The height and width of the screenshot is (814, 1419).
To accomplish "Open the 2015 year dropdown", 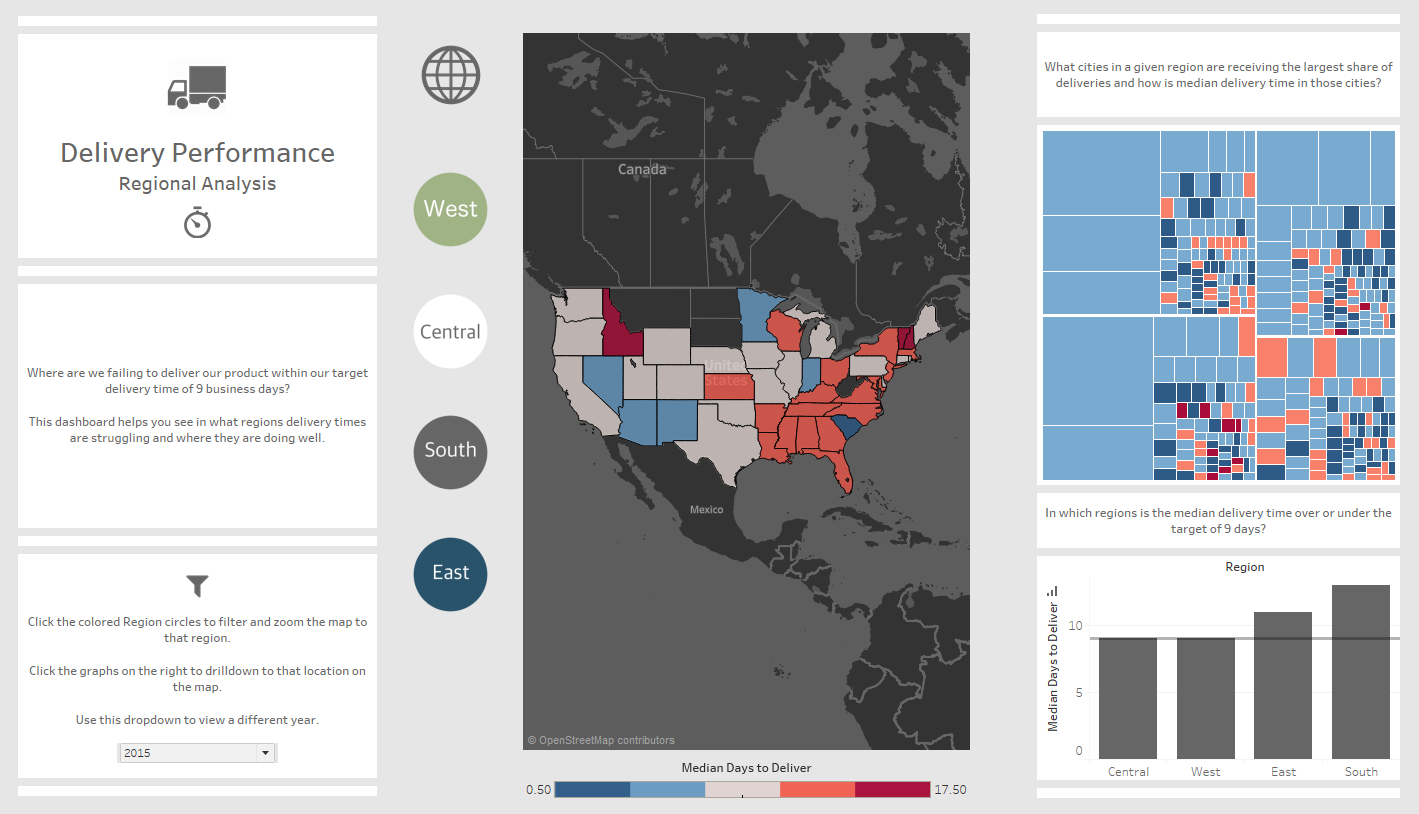I will coord(197,753).
